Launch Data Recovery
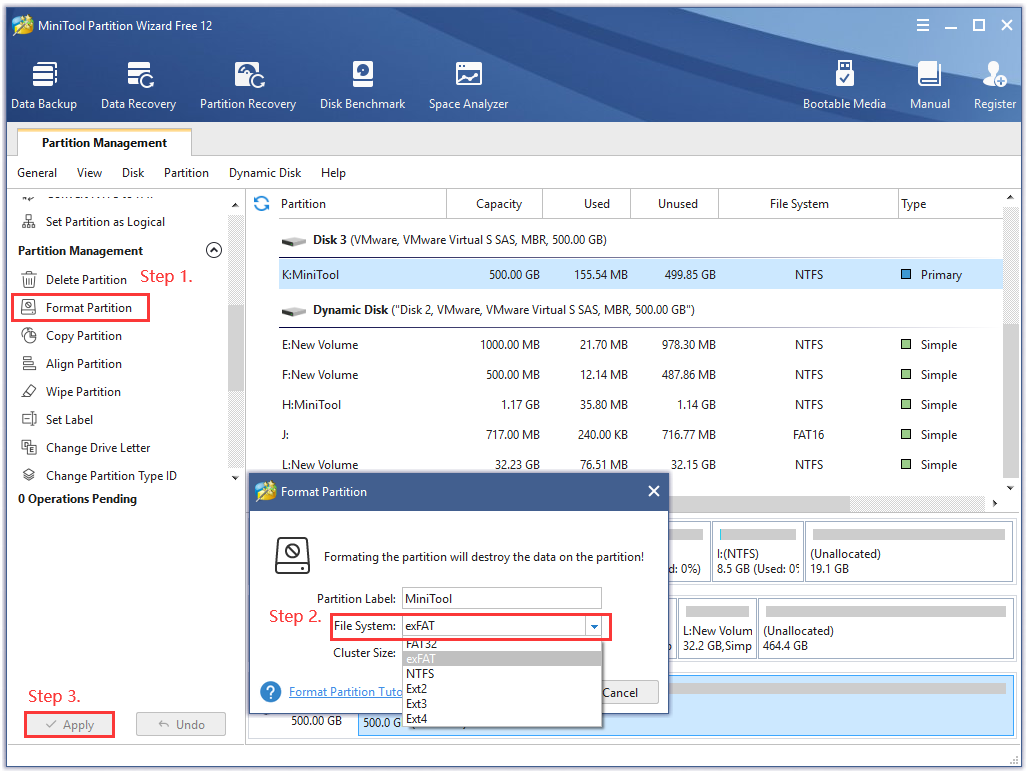The image size is (1027, 771). coord(138,85)
